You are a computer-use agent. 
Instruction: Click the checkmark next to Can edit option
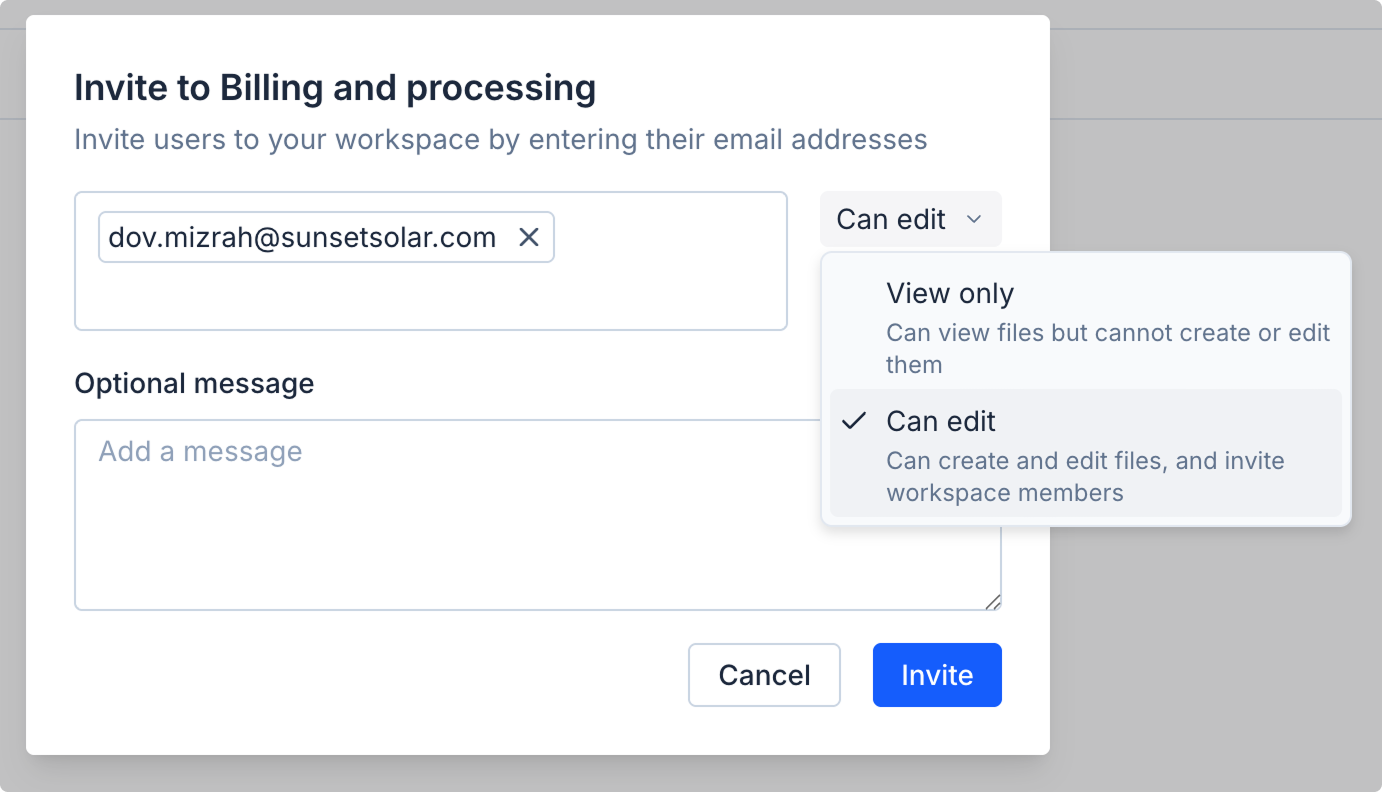click(853, 421)
